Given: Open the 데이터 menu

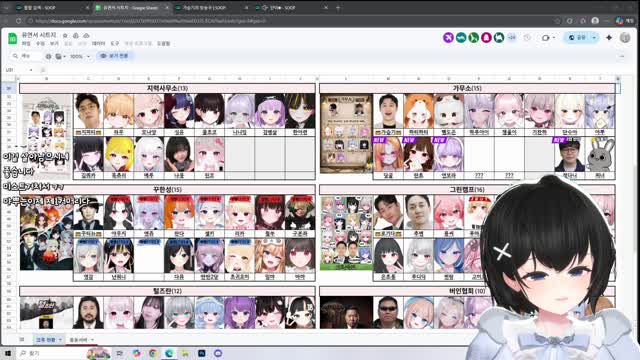Looking at the screenshot, I should [98, 43].
